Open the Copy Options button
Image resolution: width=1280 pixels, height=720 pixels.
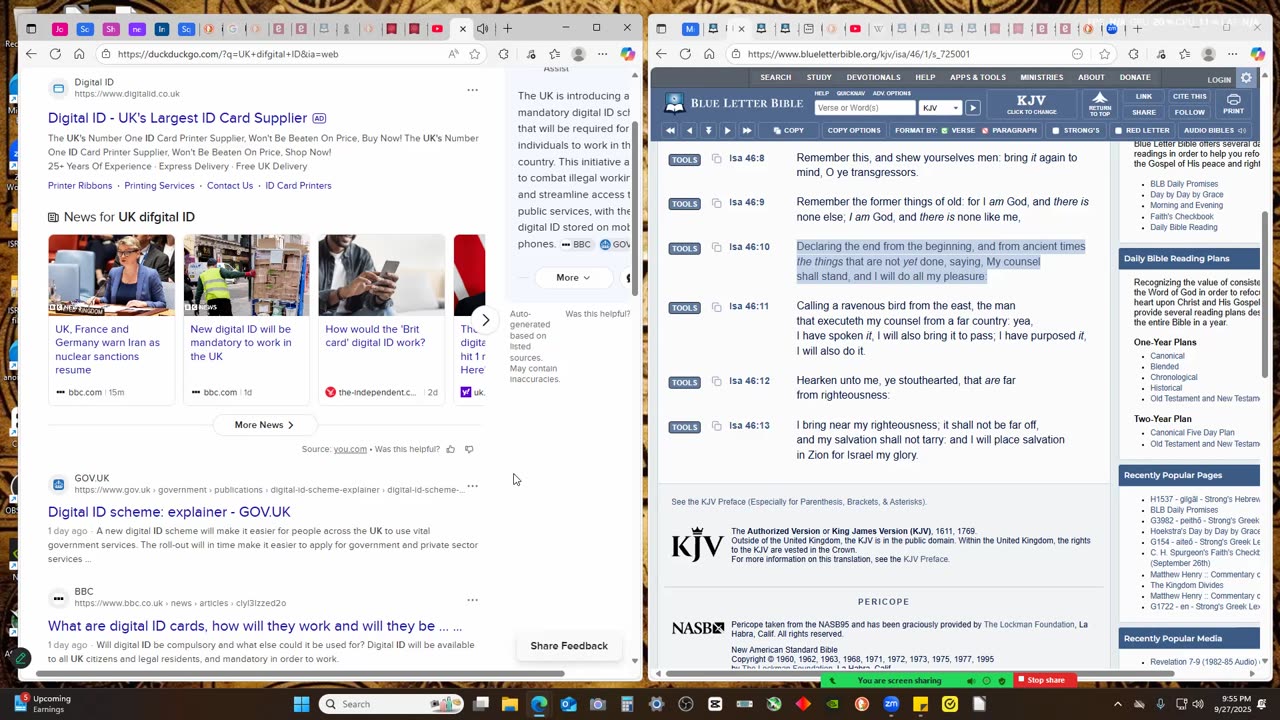854,130
